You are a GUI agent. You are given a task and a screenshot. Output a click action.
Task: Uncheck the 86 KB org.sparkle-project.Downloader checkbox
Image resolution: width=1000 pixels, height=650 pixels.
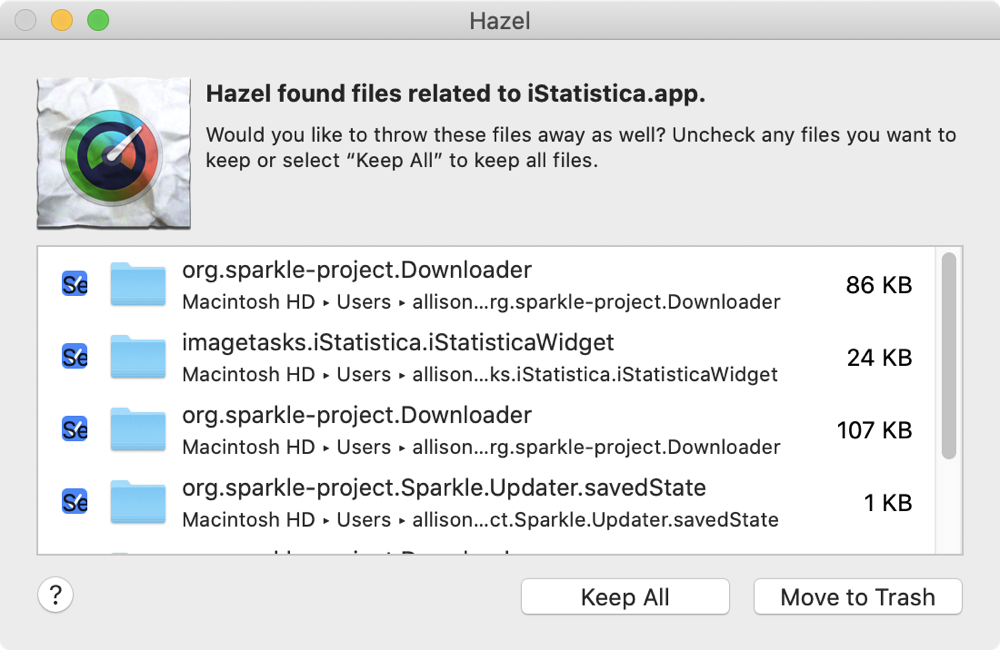coord(75,284)
